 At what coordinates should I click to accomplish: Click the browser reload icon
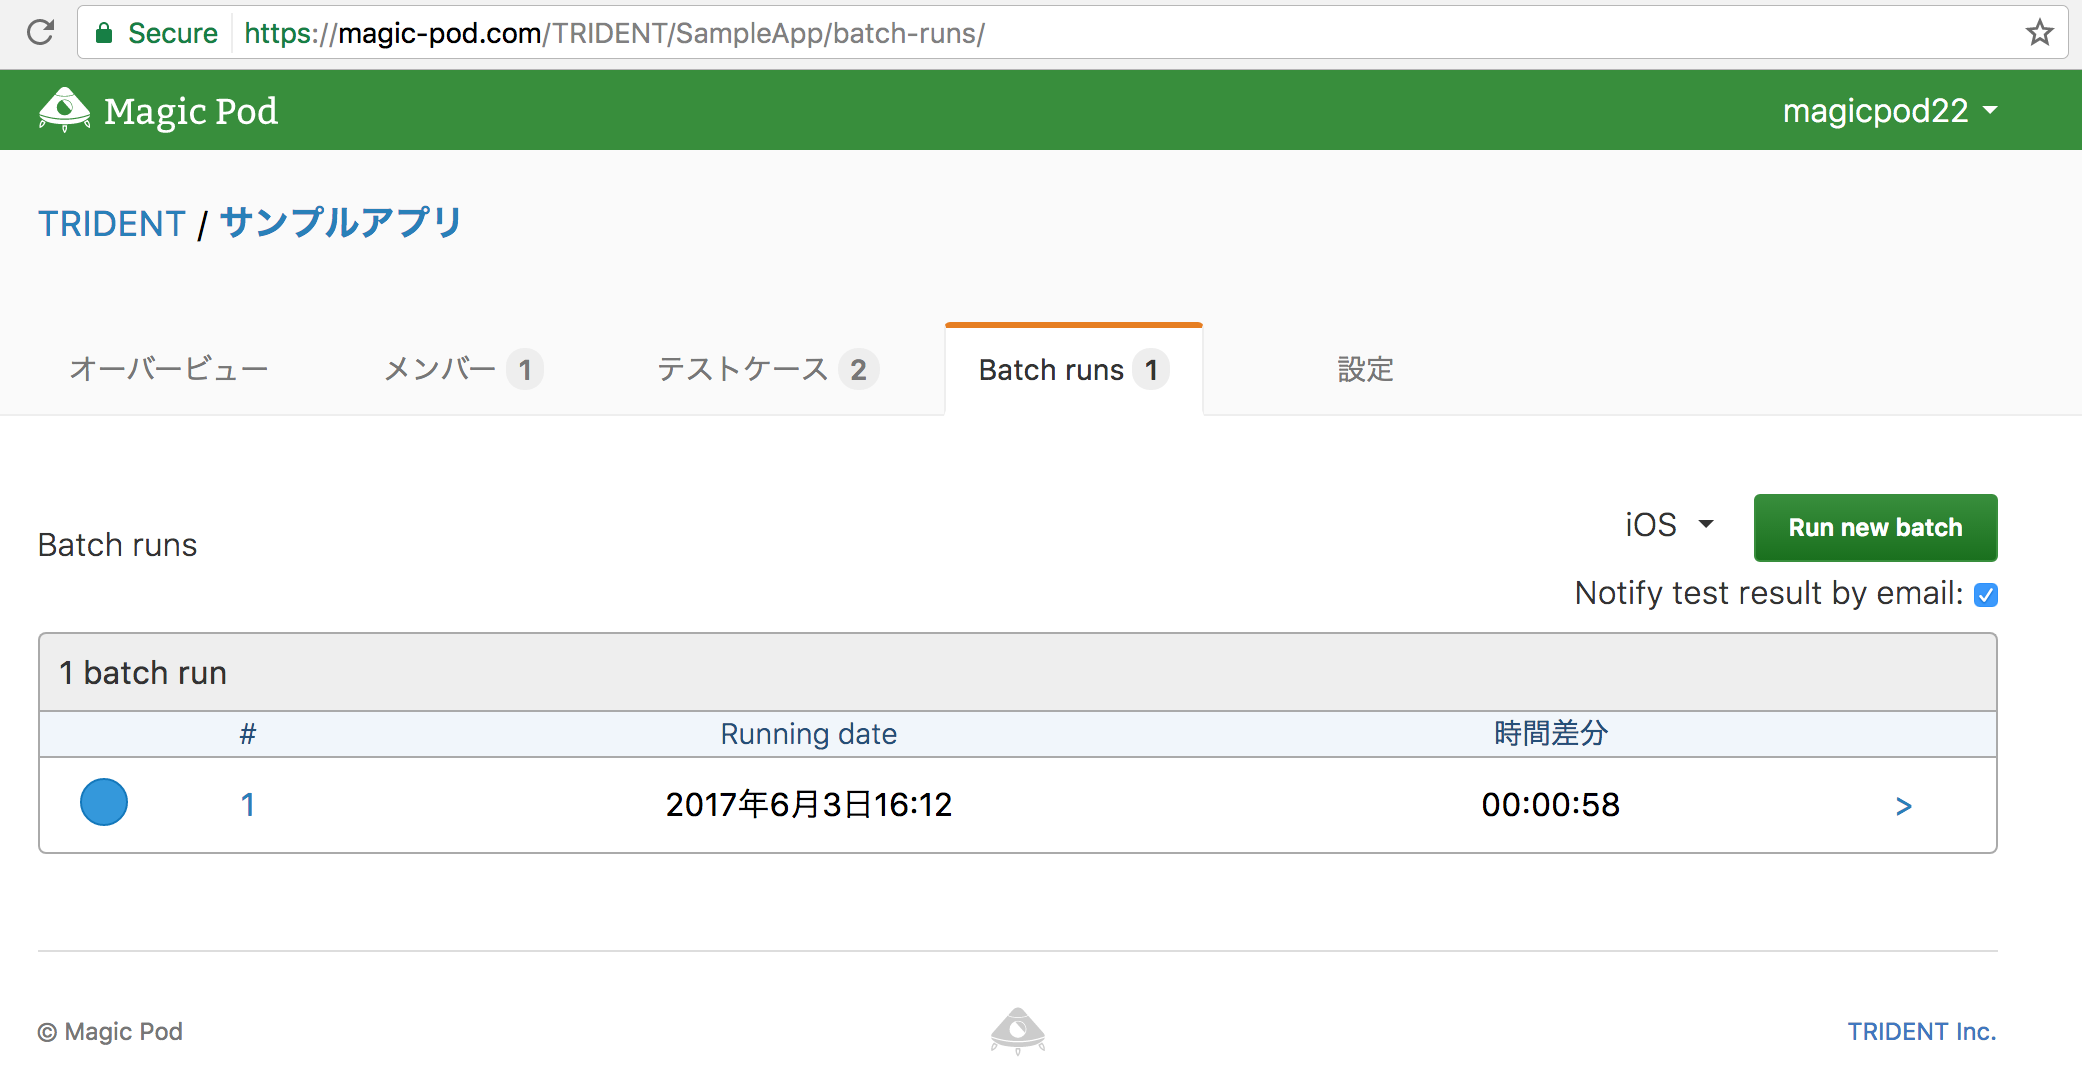tap(40, 33)
